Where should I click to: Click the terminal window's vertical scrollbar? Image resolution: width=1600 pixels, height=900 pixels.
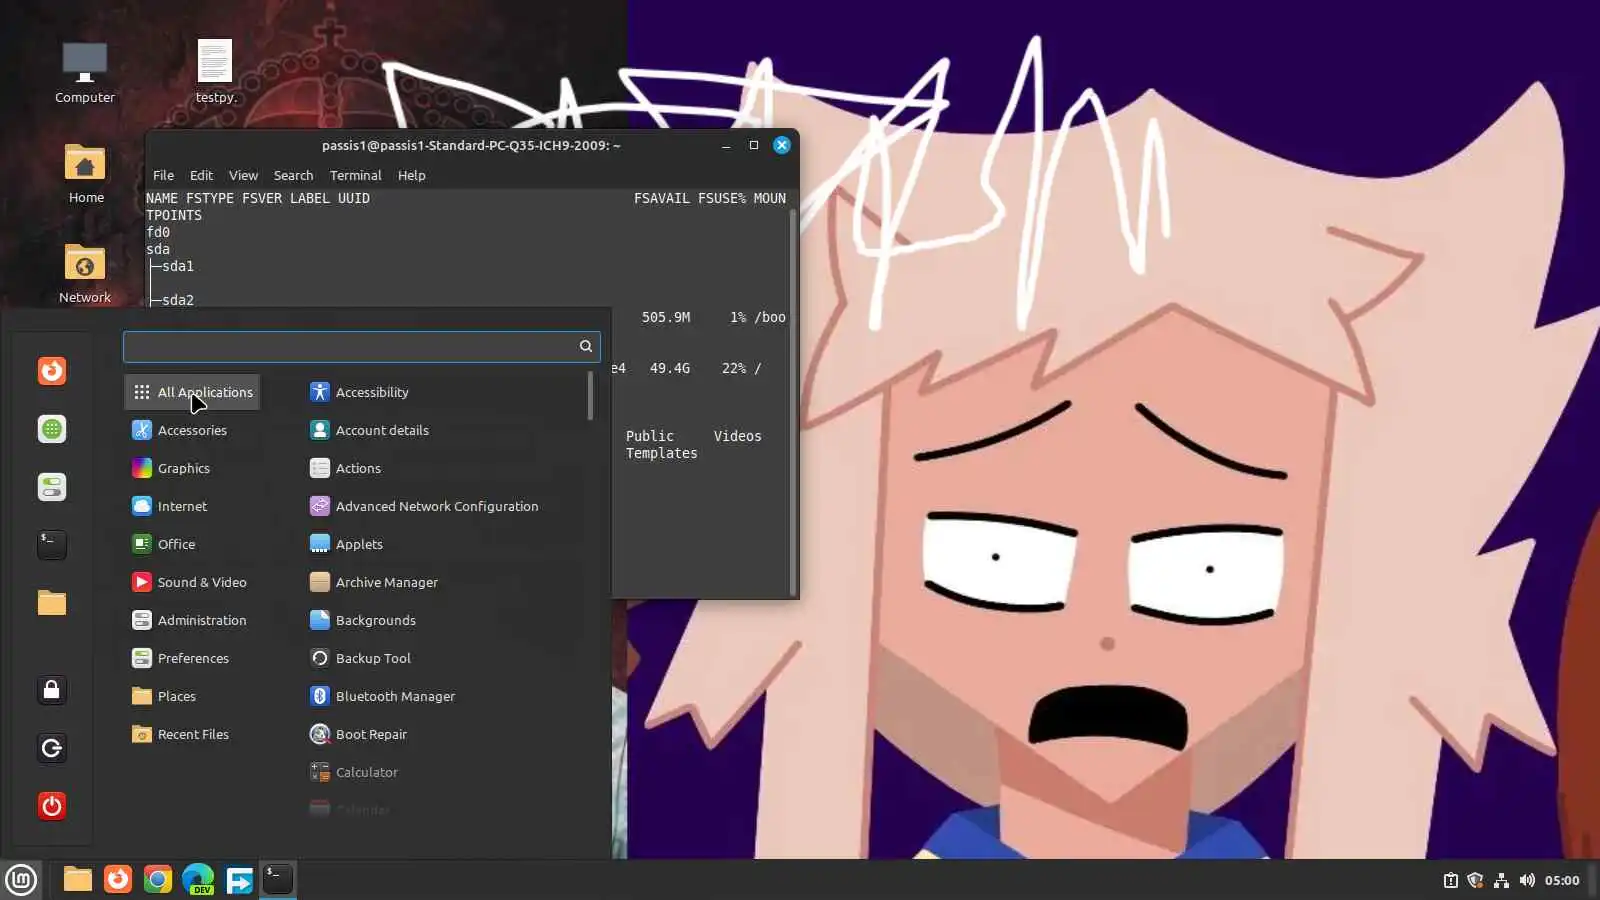pyautogui.click(x=793, y=400)
